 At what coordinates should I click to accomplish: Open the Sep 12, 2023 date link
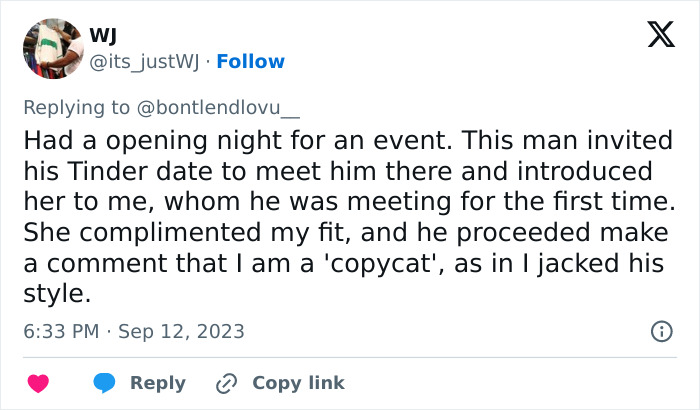pos(181,331)
